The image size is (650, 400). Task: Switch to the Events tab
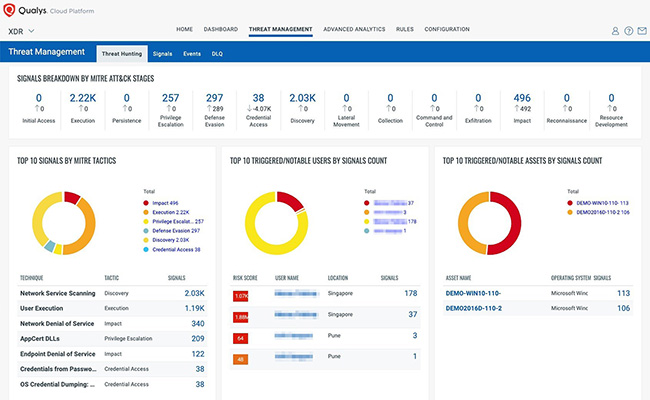pyautogui.click(x=191, y=52)
